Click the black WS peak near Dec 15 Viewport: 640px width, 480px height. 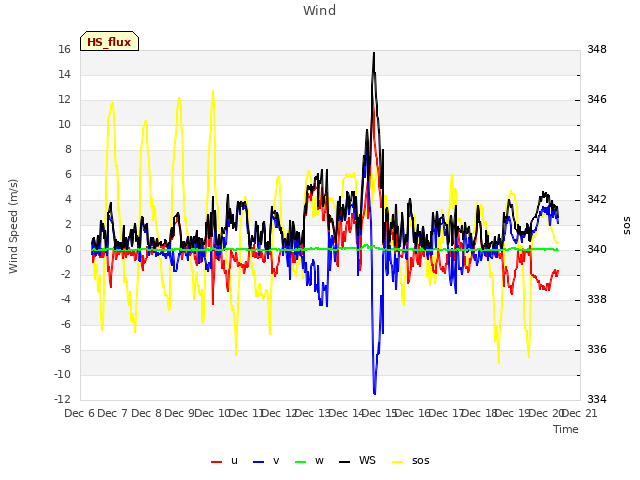click(373, 53)
